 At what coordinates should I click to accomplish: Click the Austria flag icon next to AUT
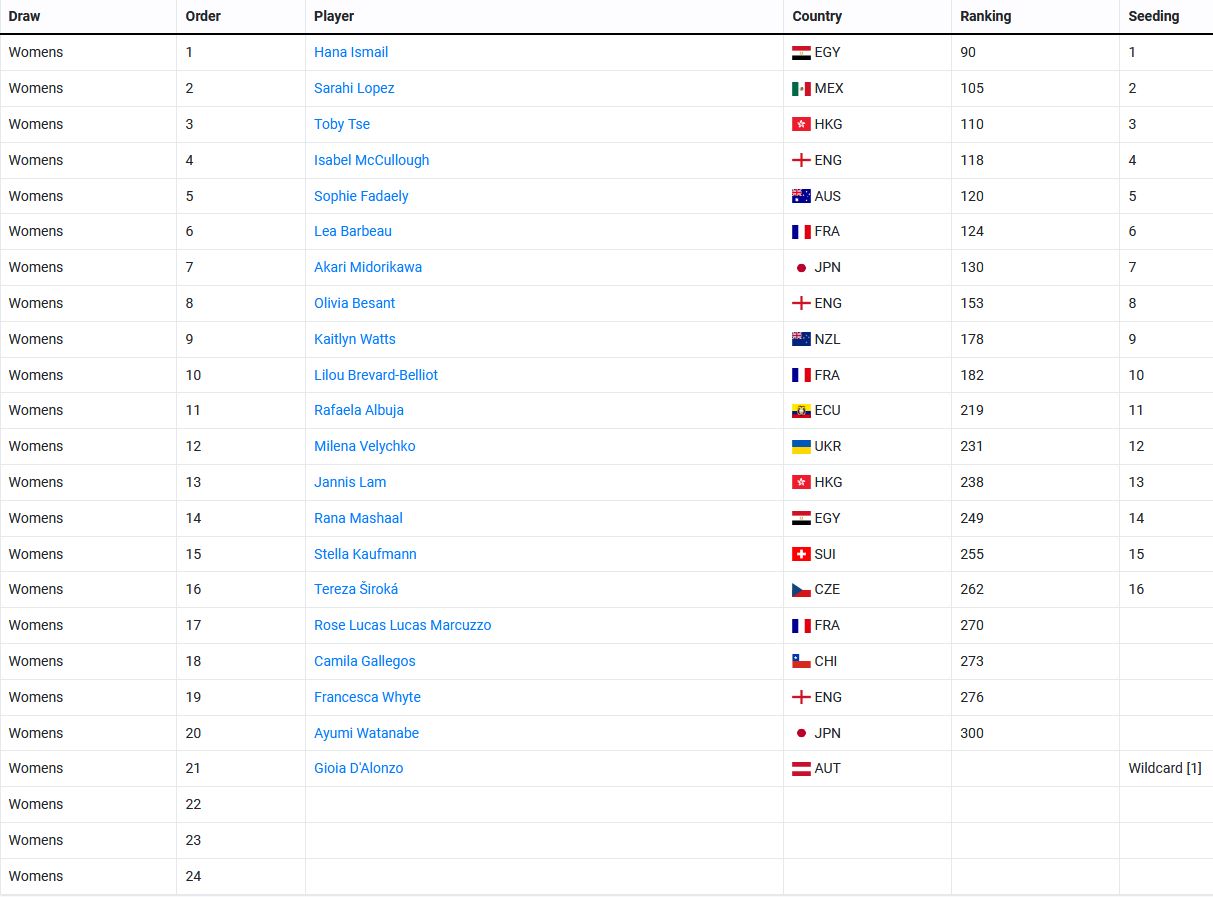[x=801, y=769]
